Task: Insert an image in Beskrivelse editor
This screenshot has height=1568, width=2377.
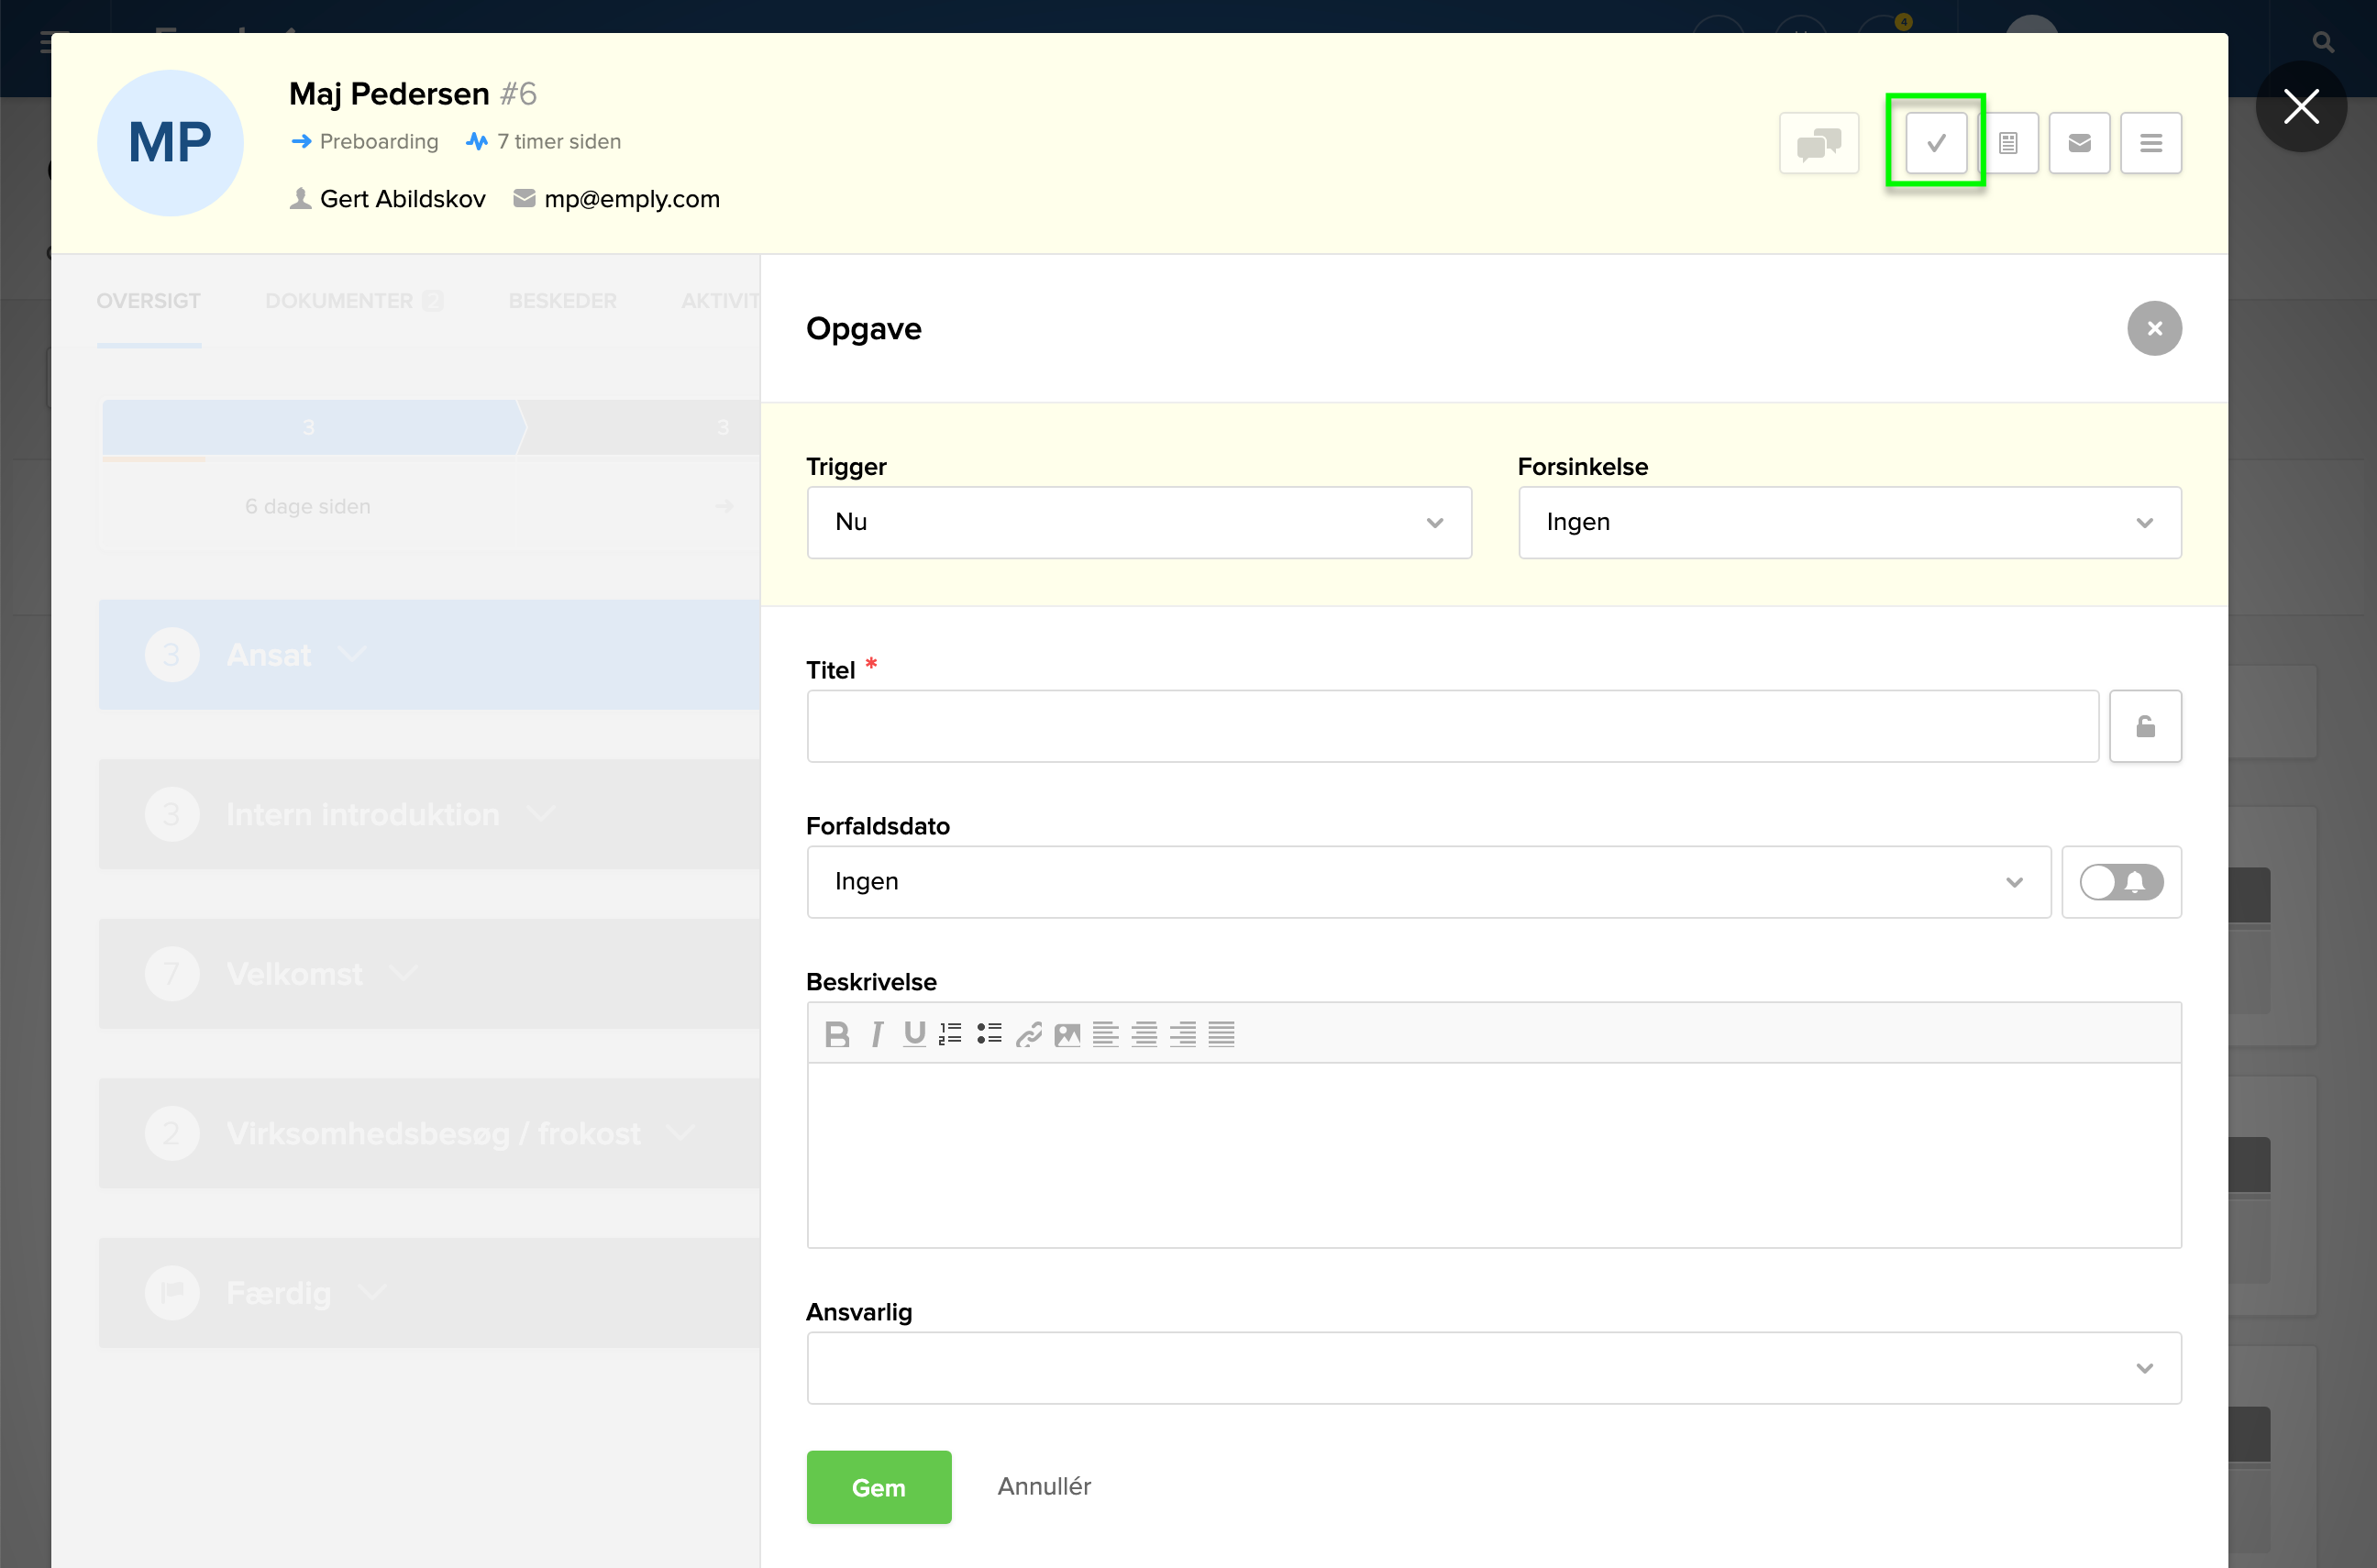Action: pyautogui.click(x=1067, y=1034)
